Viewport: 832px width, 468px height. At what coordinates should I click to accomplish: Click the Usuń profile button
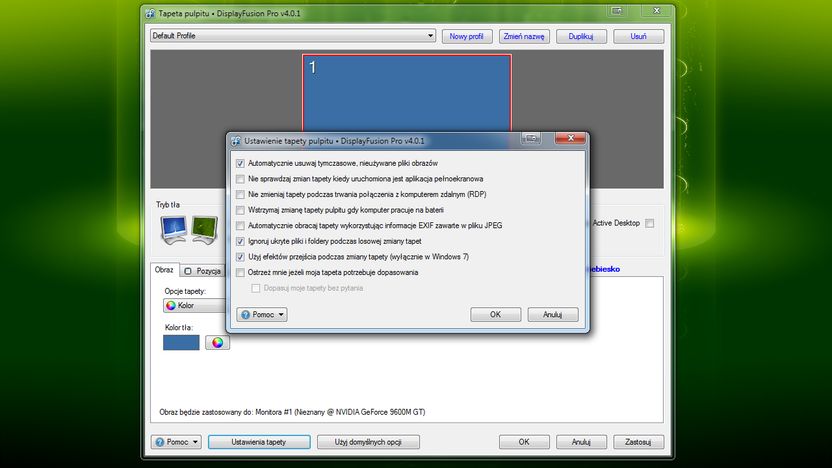[638, 36]
